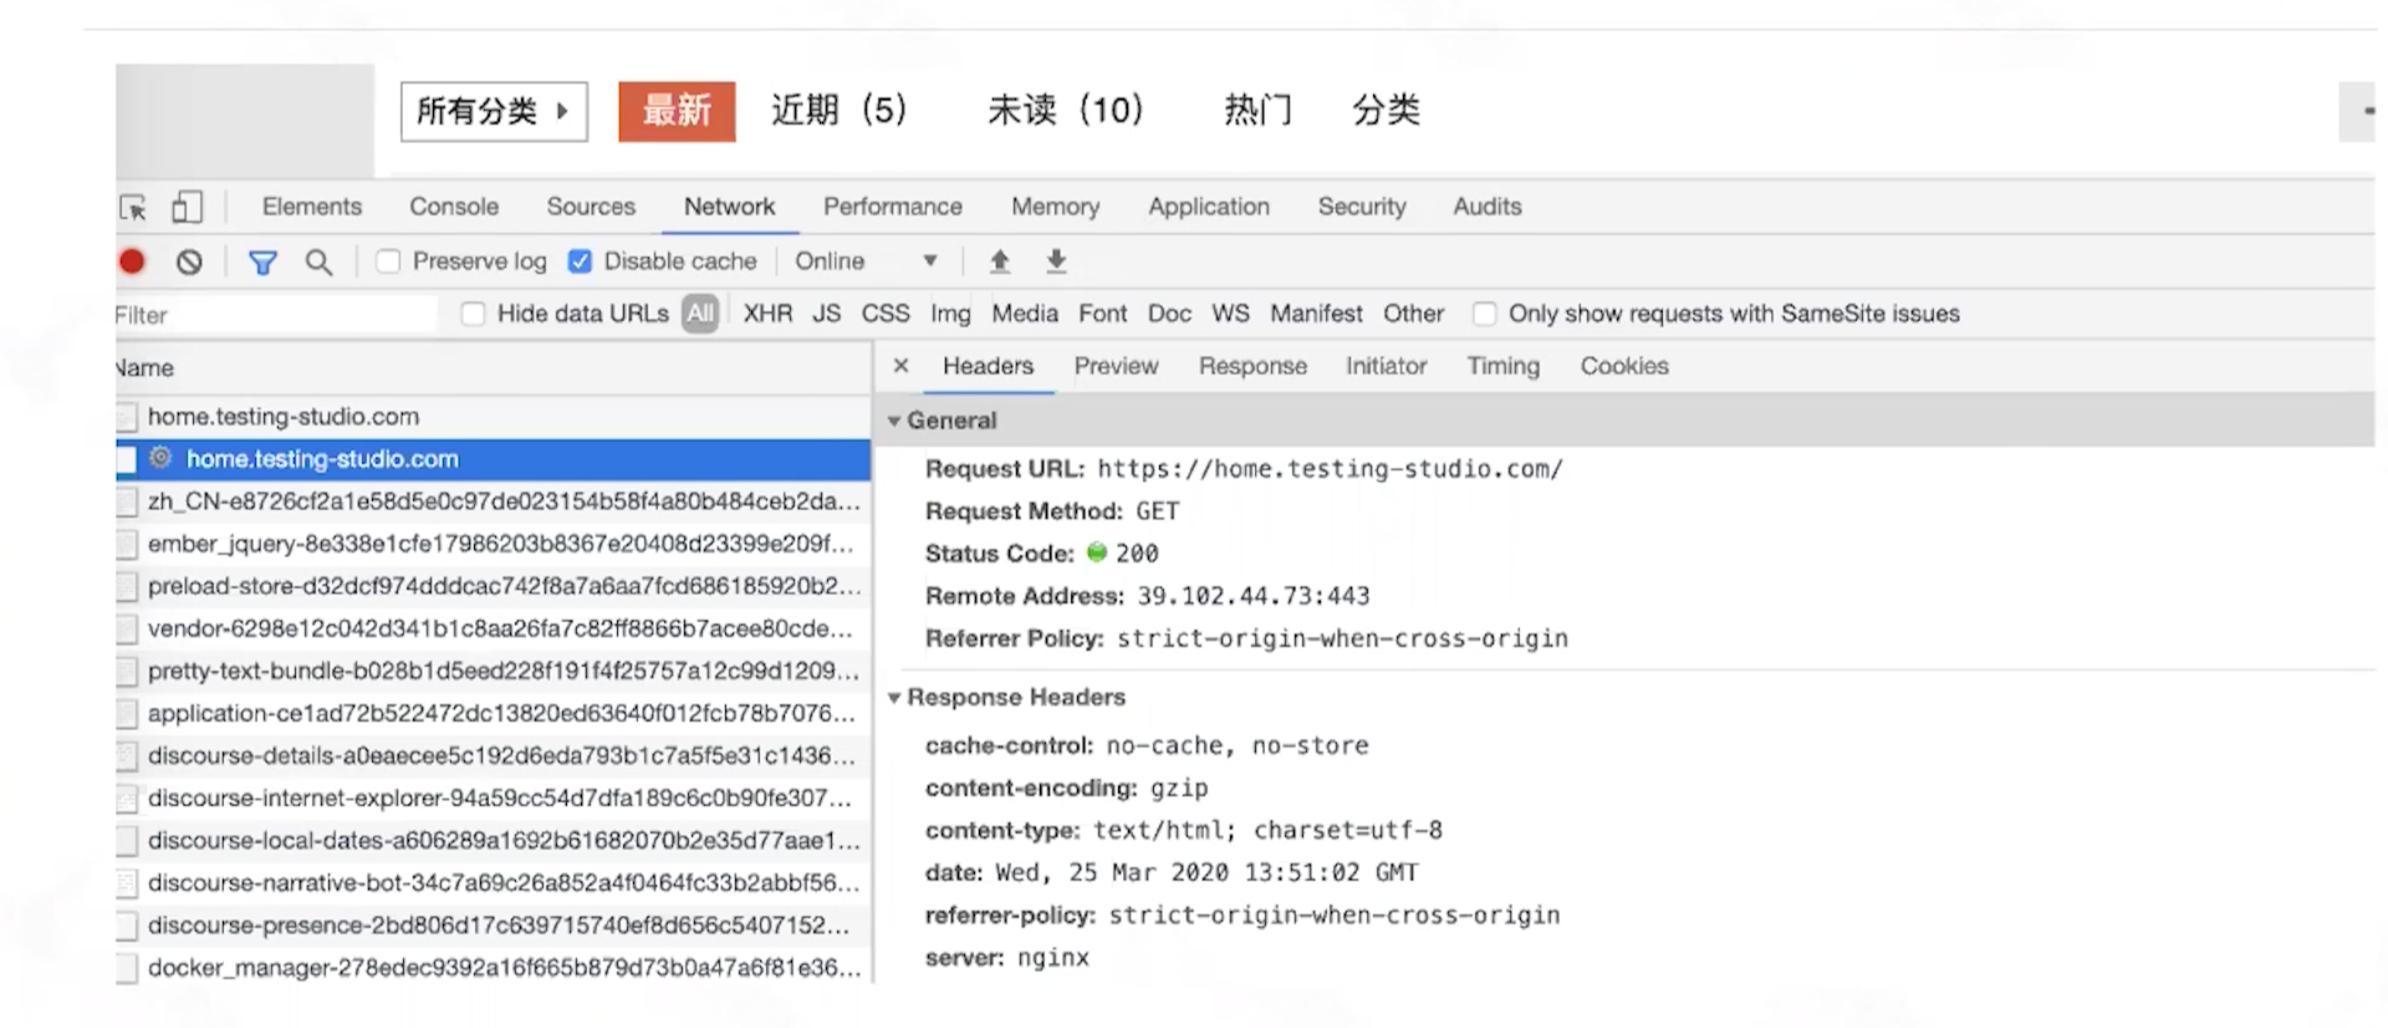Image resolution: width=2388 pixels, height=1028 pixels.
Task: Select the discourse-narrative-bot request row
Action: (x=493, y=883)
